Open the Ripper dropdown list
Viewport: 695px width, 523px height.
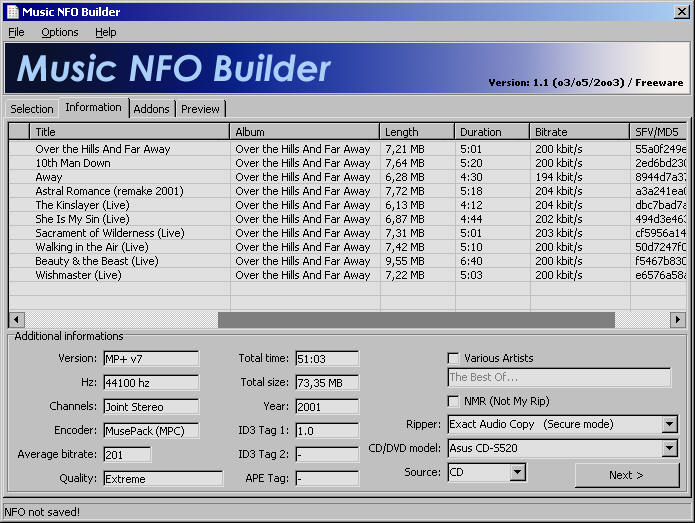click(x=669, y=424)
